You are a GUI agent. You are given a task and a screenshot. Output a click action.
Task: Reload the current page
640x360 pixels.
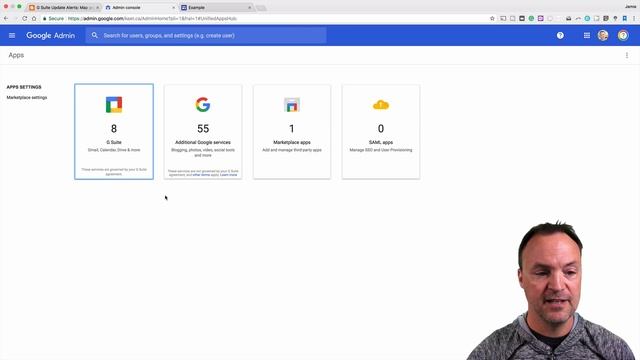(x=24, y=18)
